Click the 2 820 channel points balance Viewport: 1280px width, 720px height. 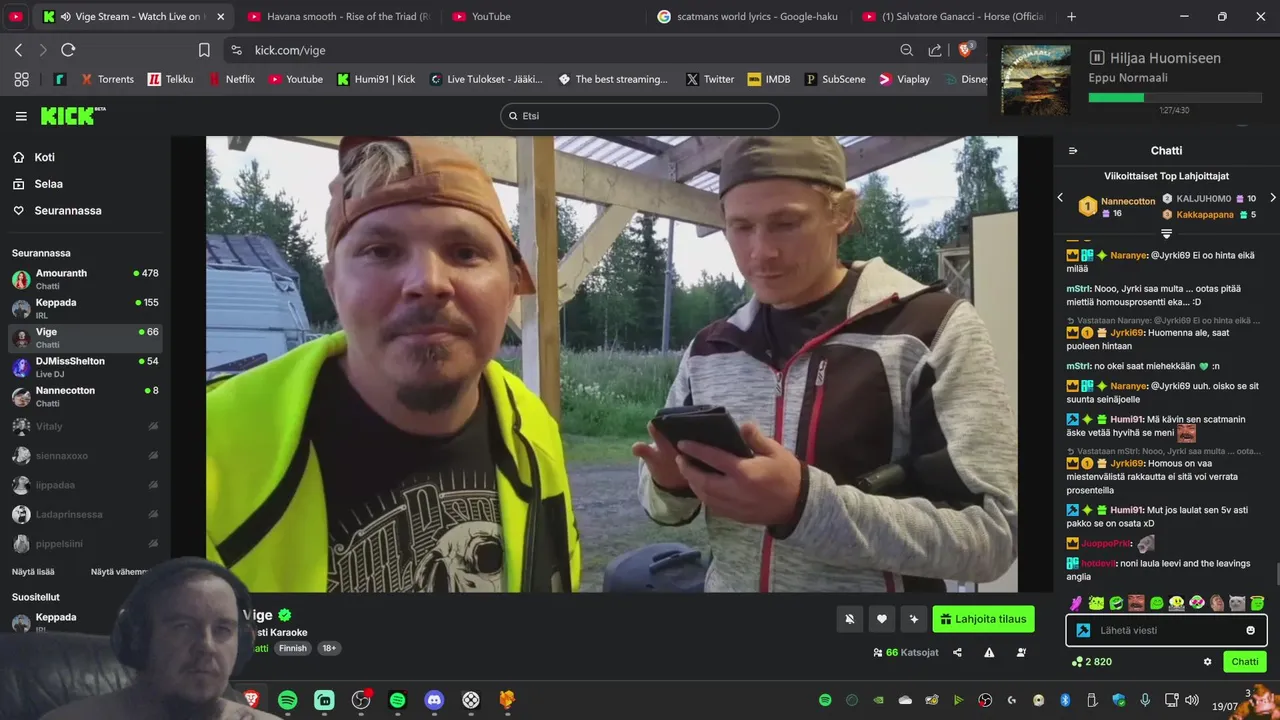point(1091,662)
